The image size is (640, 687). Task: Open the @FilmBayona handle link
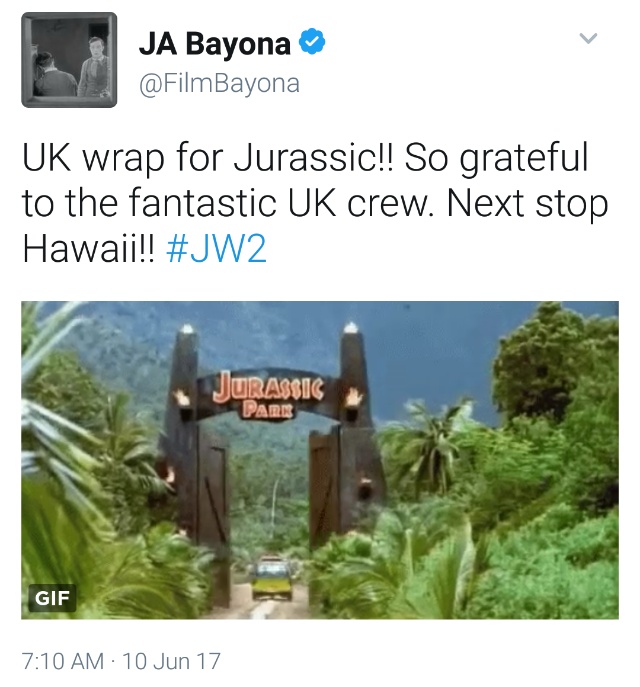(x=219, y=83)
